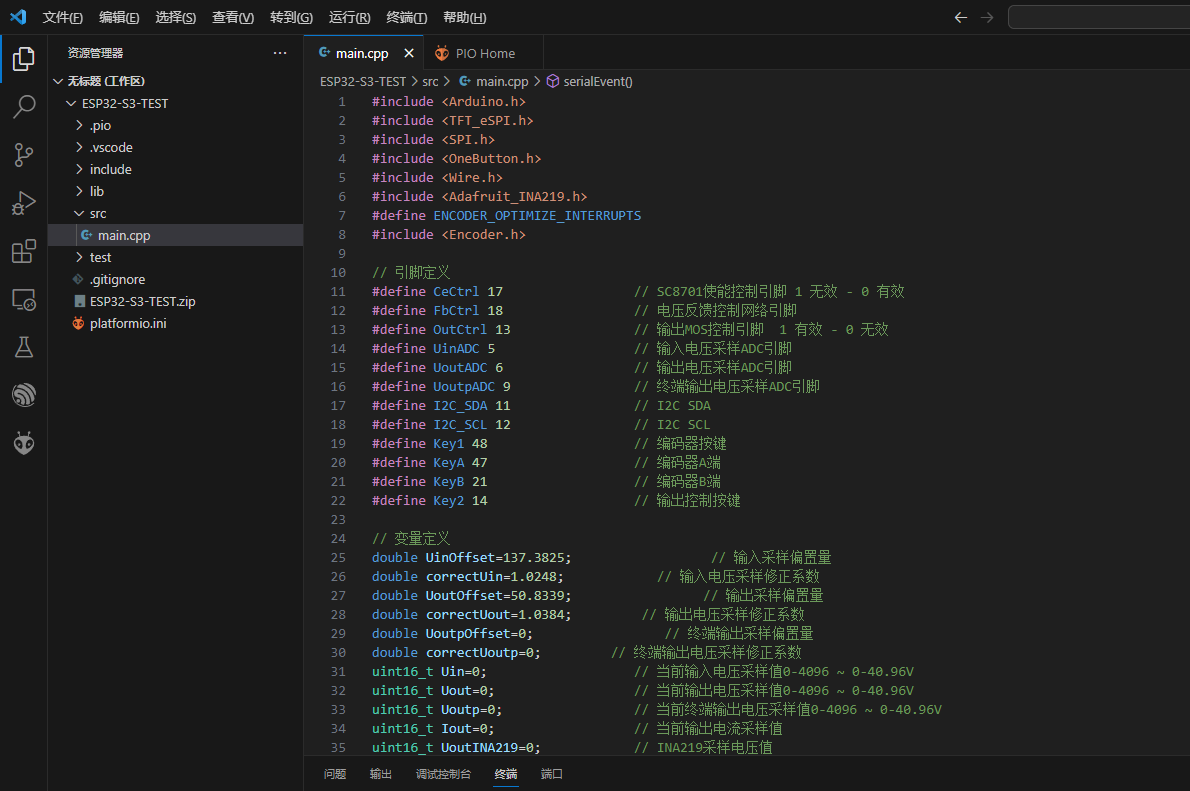Open the PlatformIO alien icon
This screenshot has height=791, width=1190.
[x=24, y=443]
